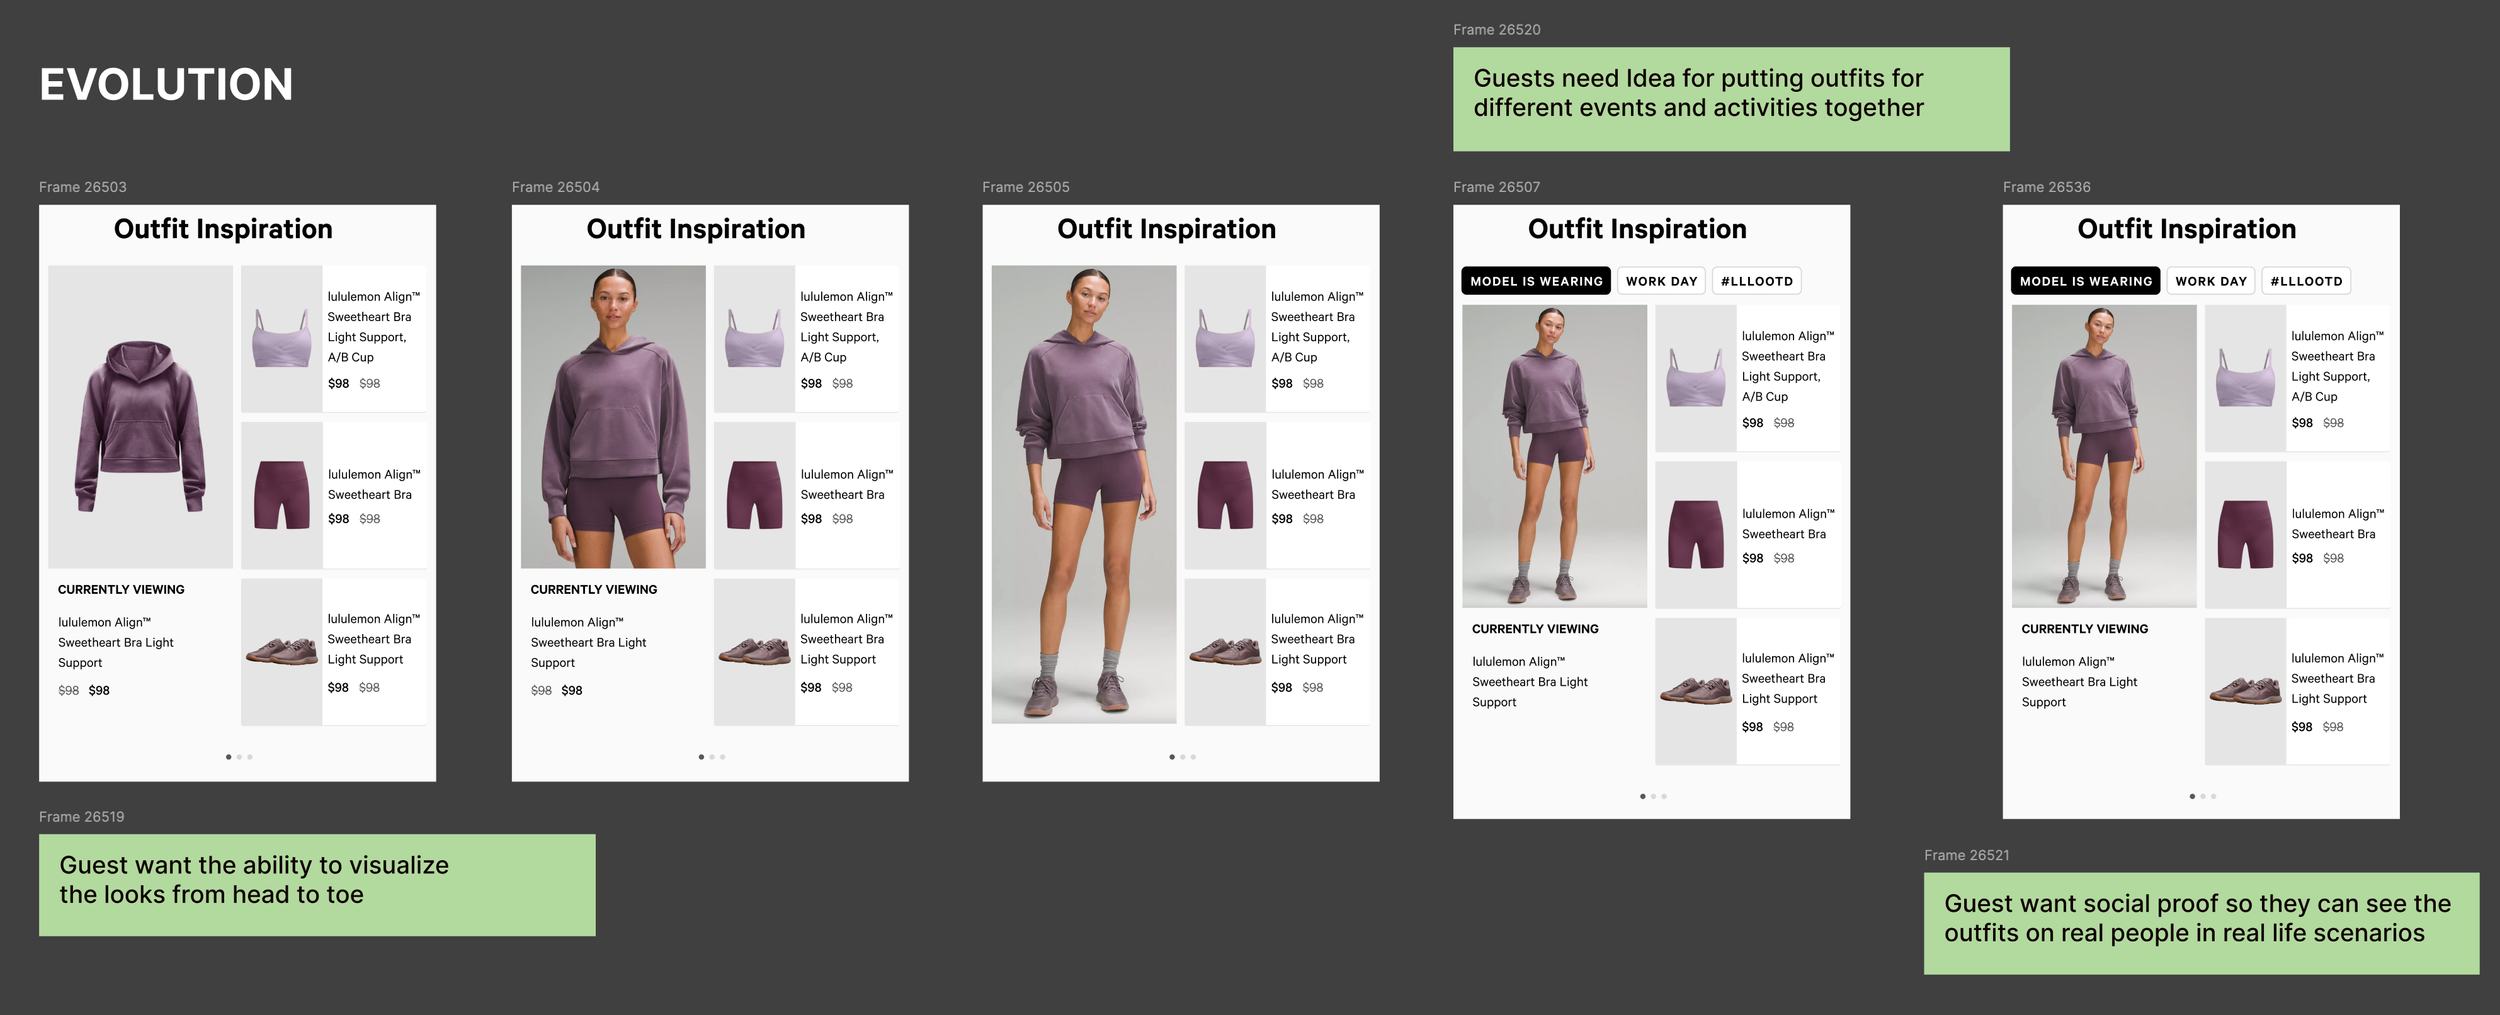Click the full-body model photo in Frame 26505
This screenshot has width=2500, height=1015.
[x=1084, y=494]
